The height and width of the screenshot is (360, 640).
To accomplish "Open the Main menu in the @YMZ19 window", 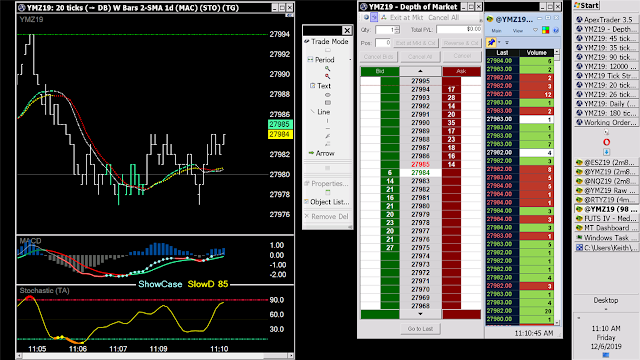I will point(496,31).
